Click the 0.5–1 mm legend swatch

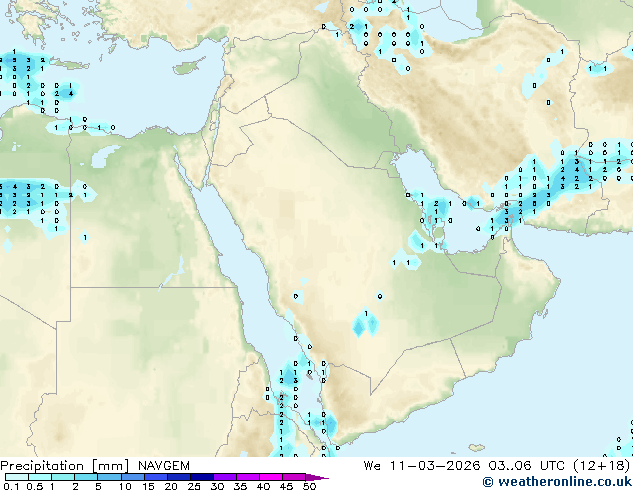[40, 477]
